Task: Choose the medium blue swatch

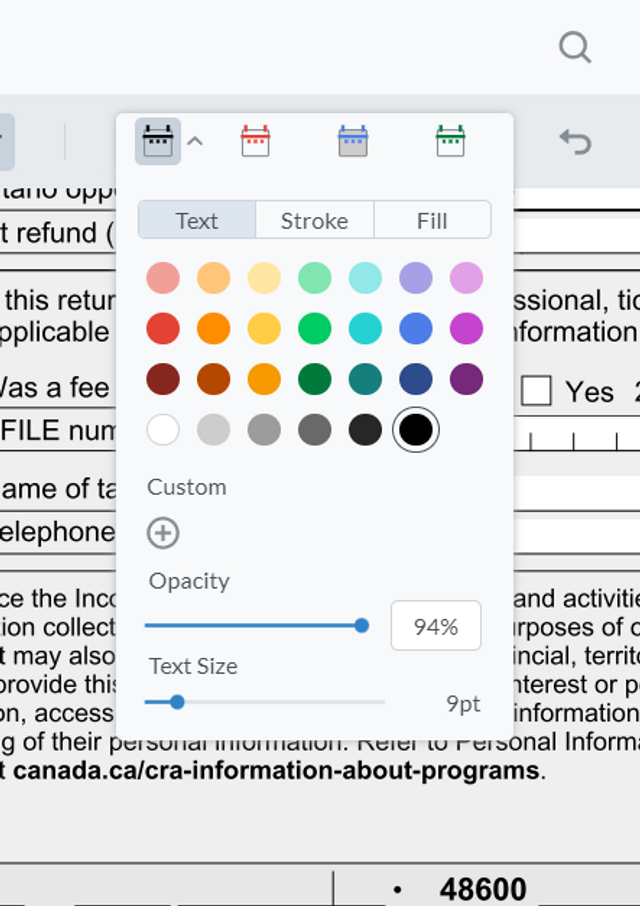Action: [416, 329]
